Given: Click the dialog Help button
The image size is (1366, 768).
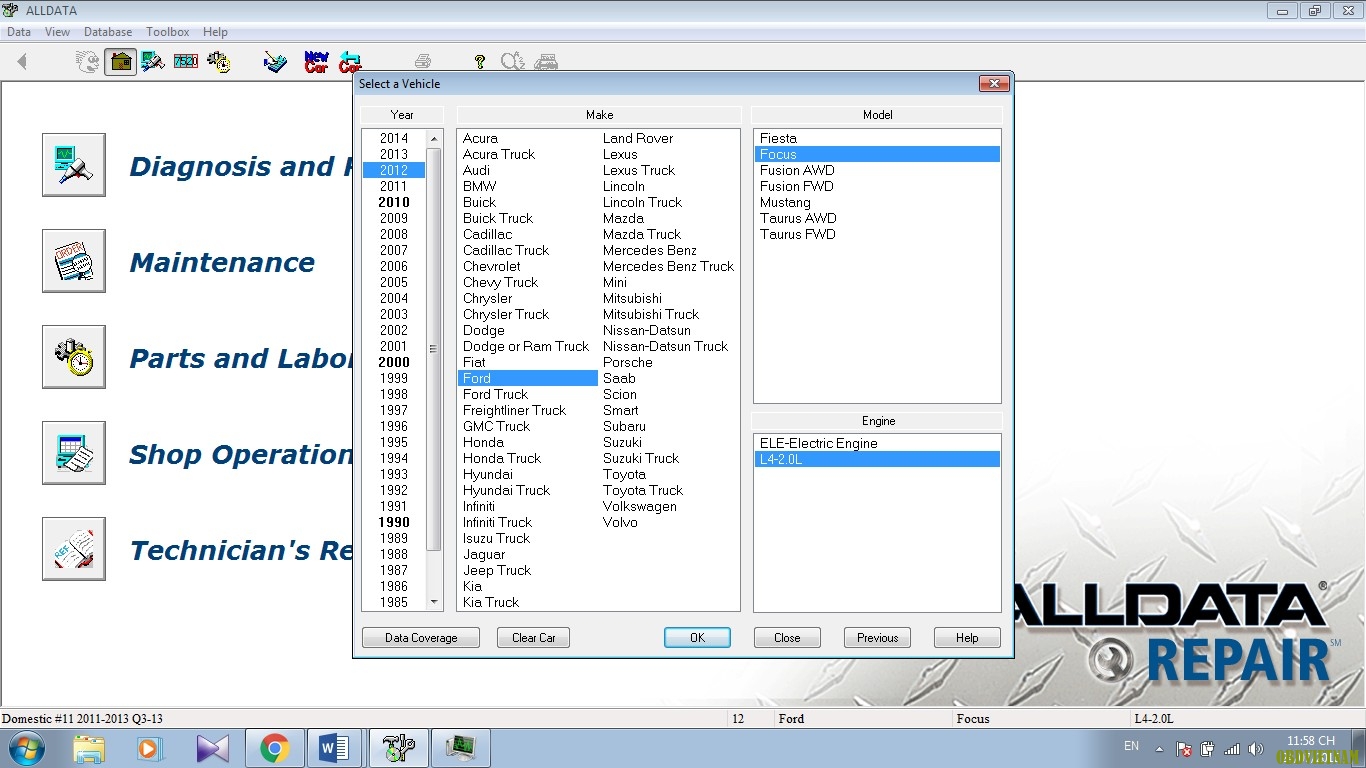Looking at the screenshot, I should tap(967, 638).
